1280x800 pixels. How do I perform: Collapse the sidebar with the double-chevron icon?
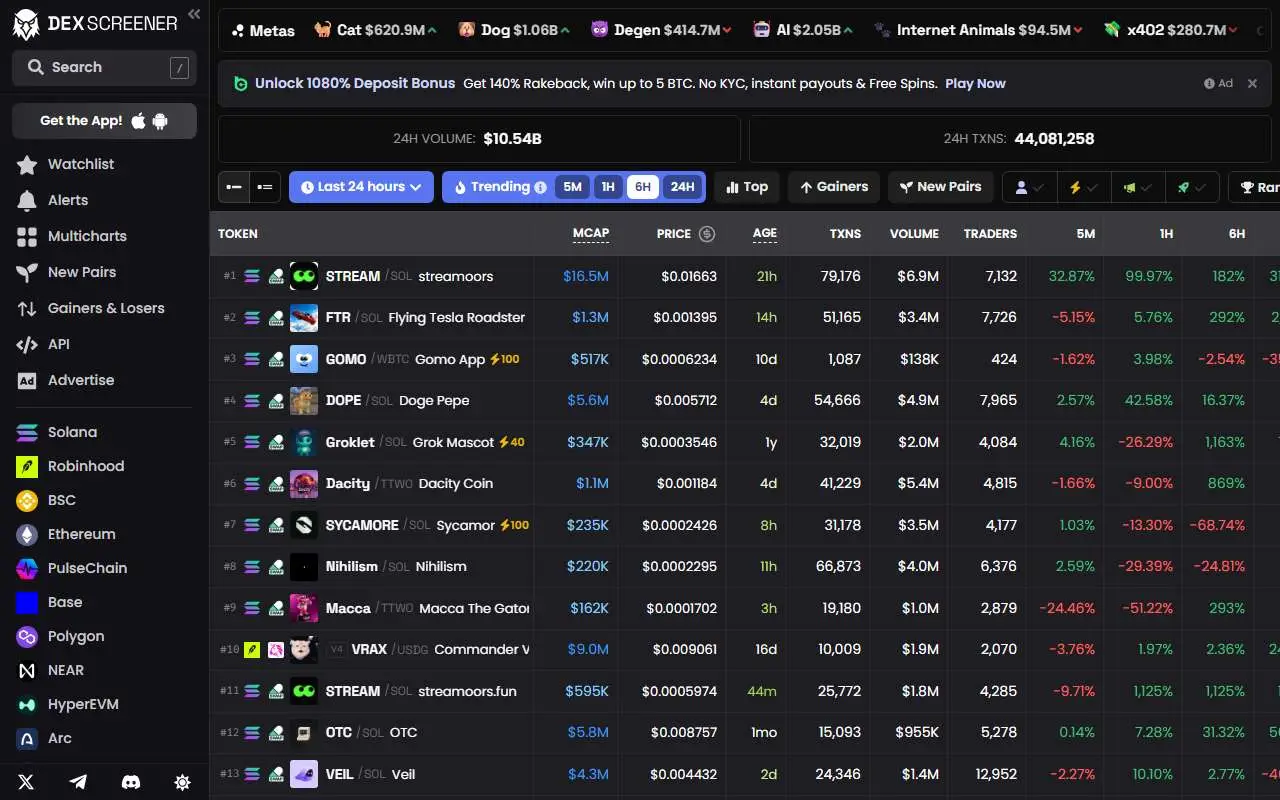click(x=194, y=14)
